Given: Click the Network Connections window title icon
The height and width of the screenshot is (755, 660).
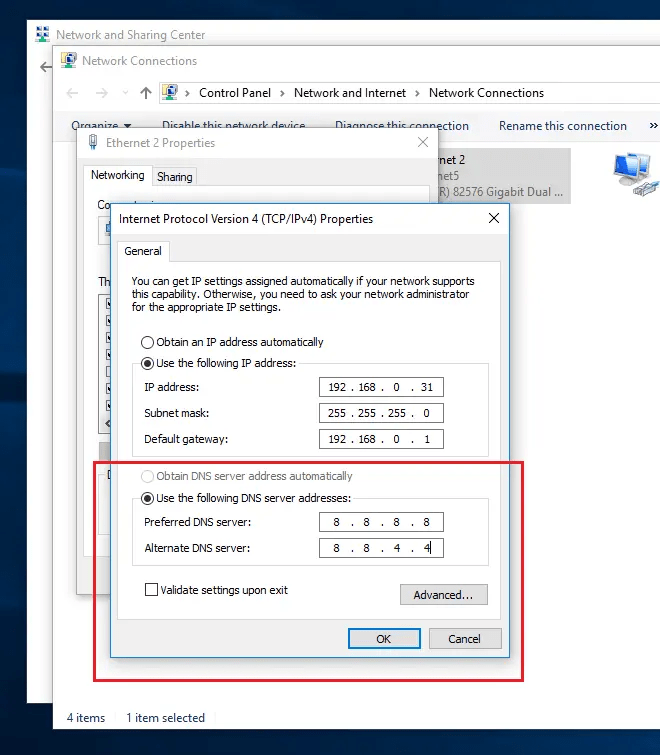Looking at the screenshot, I should click(68, 61).
